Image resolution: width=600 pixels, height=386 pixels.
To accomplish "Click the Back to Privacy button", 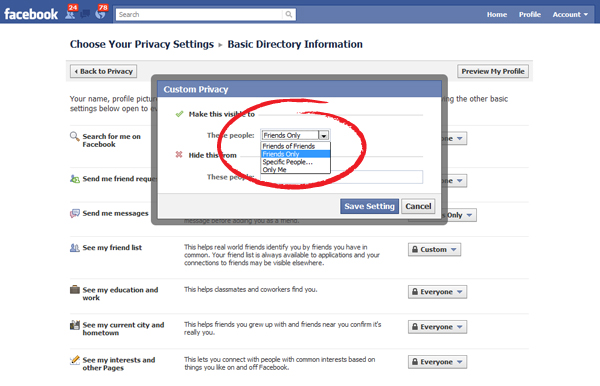I will tap(103, 71).
